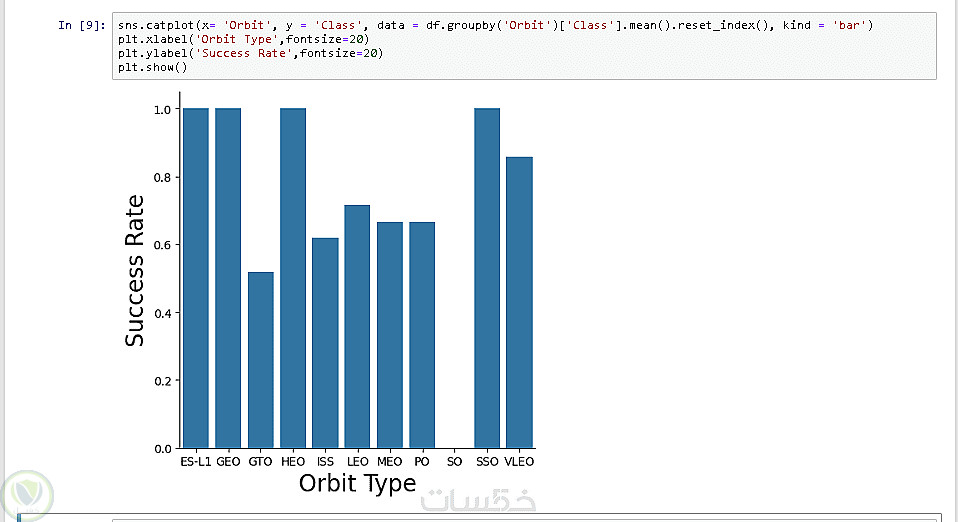Click the 'LEO' x-axis tick label
This screenshot has height=522, width=958.
click(x=357, y=461)
